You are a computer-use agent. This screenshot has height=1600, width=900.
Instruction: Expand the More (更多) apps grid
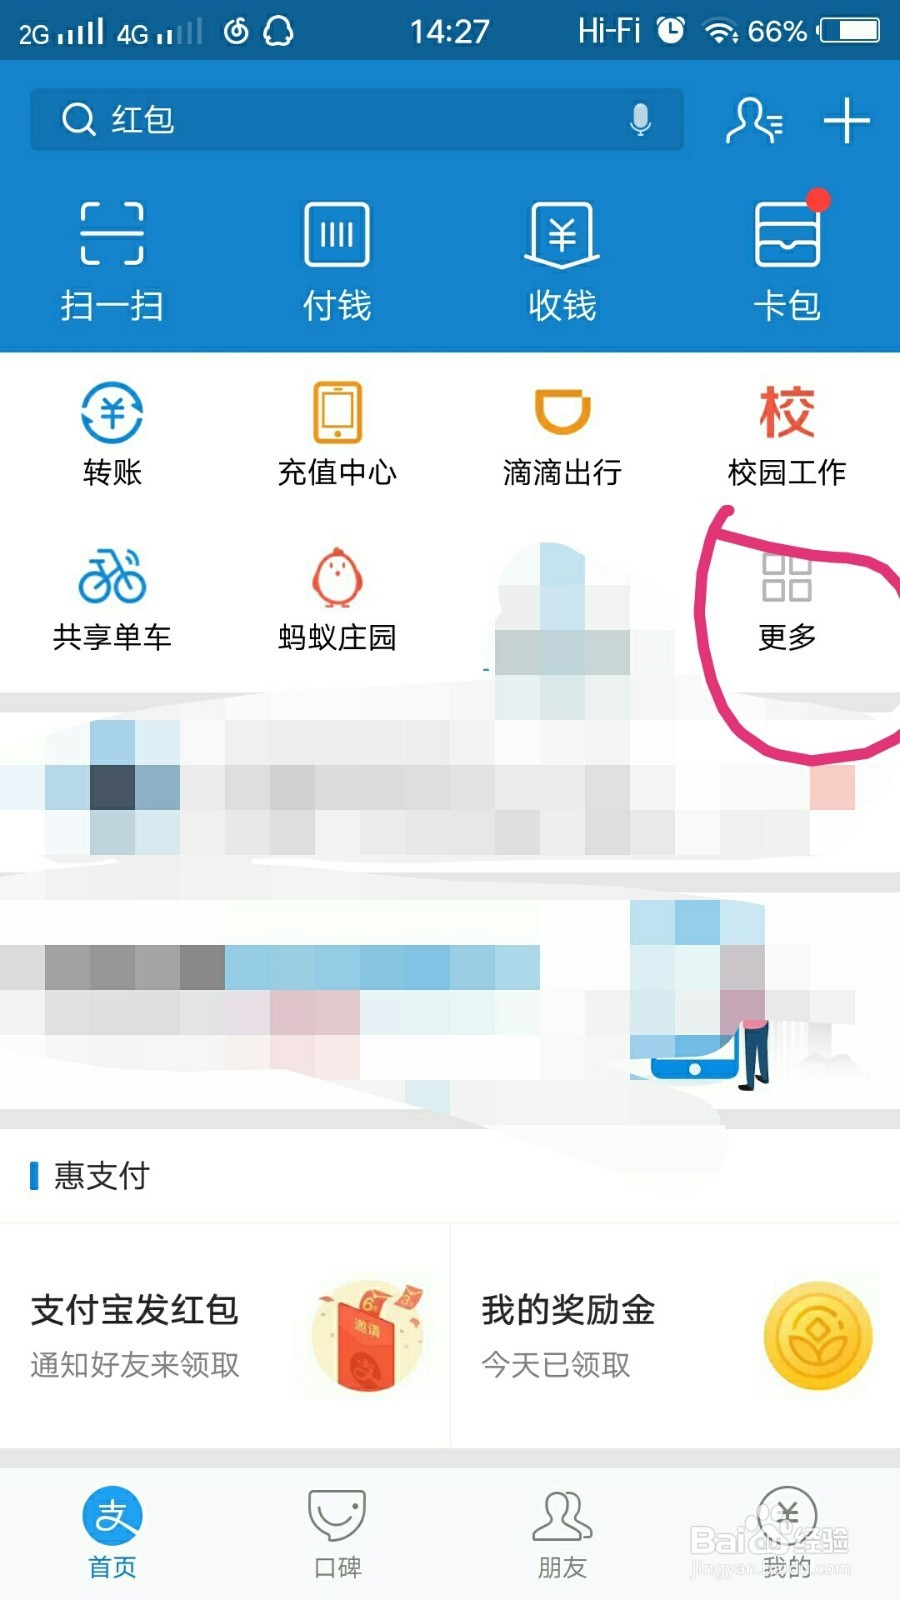[x=787, y=600]
